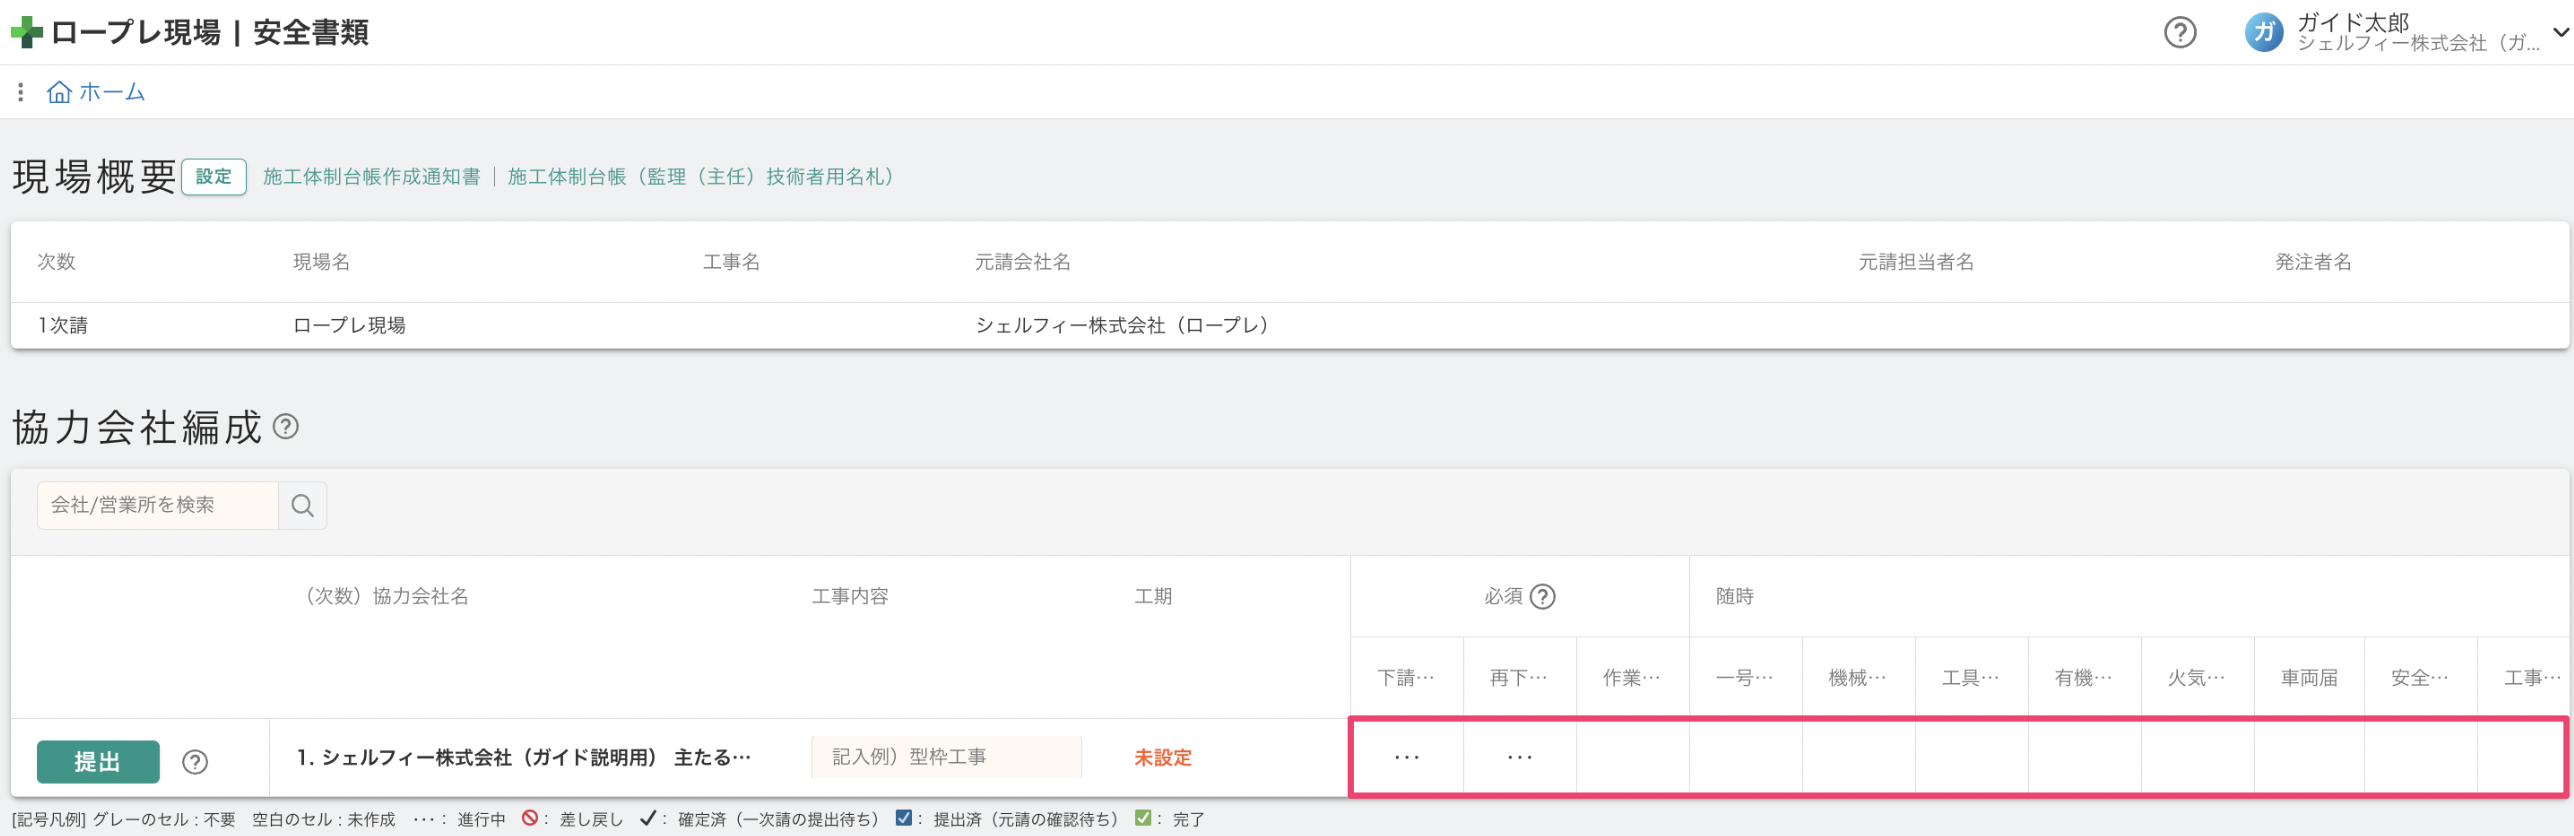Viewport: 2574px width, 836px height.
Task: Open the three-dot breadcrumb menu
Action: click(20, 92)
